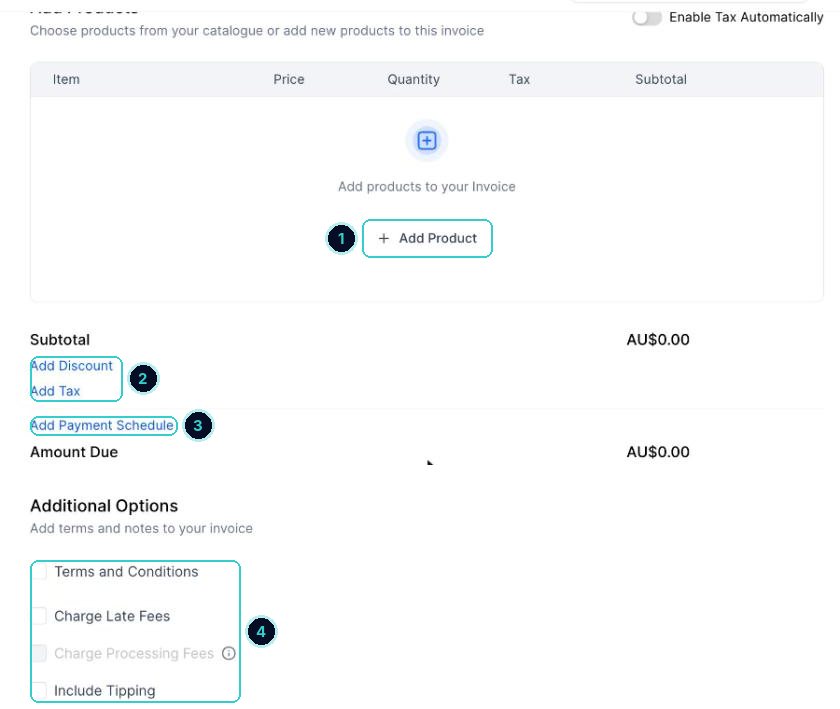Open info icon beside Charge Processing Fees
This screenshot has width=840, height=709.
pyautogui.click(x=229, y=653)
